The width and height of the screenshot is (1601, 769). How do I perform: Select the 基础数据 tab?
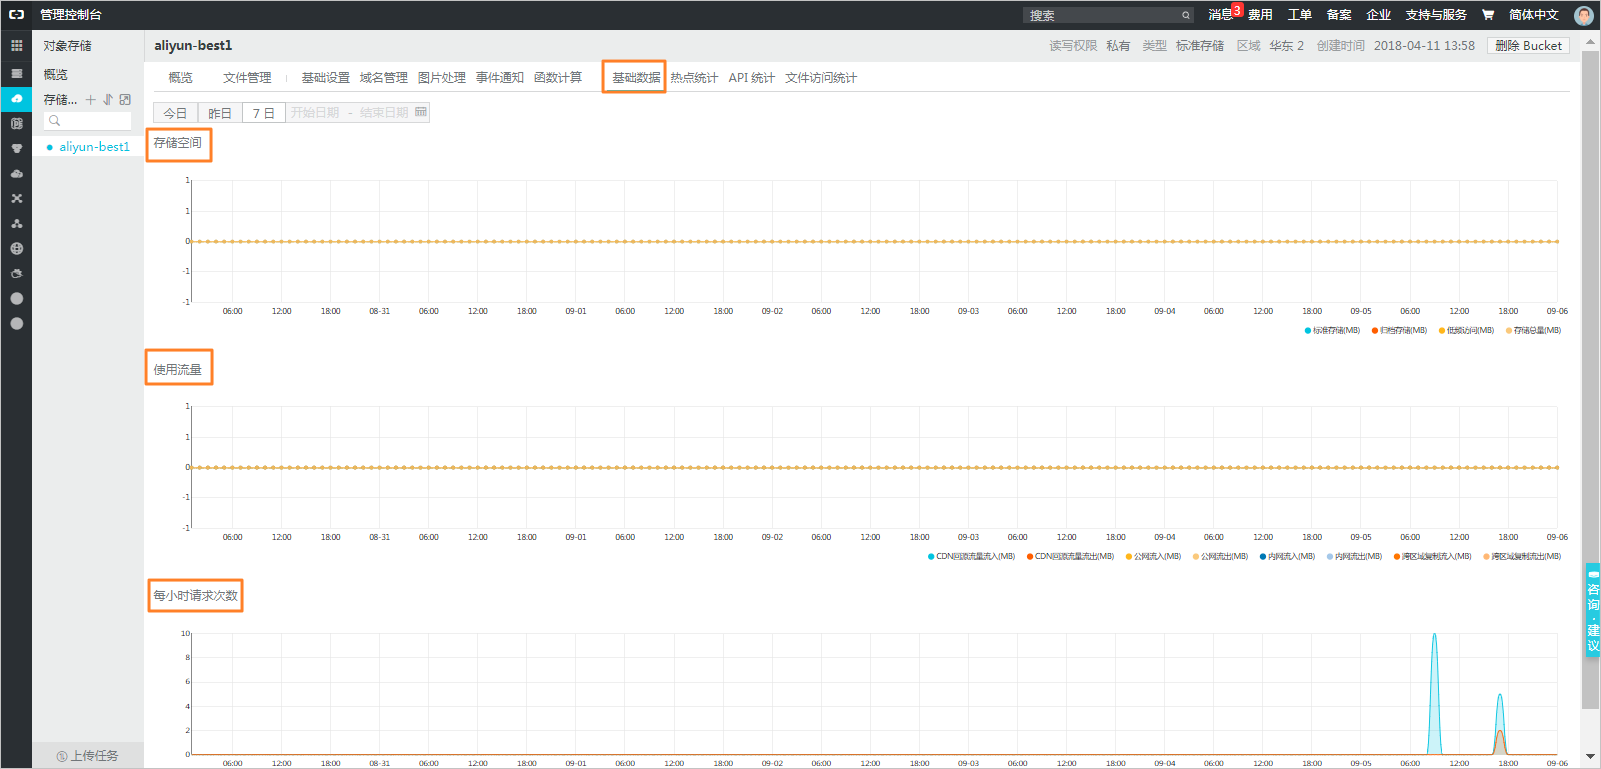coord(636,78)
